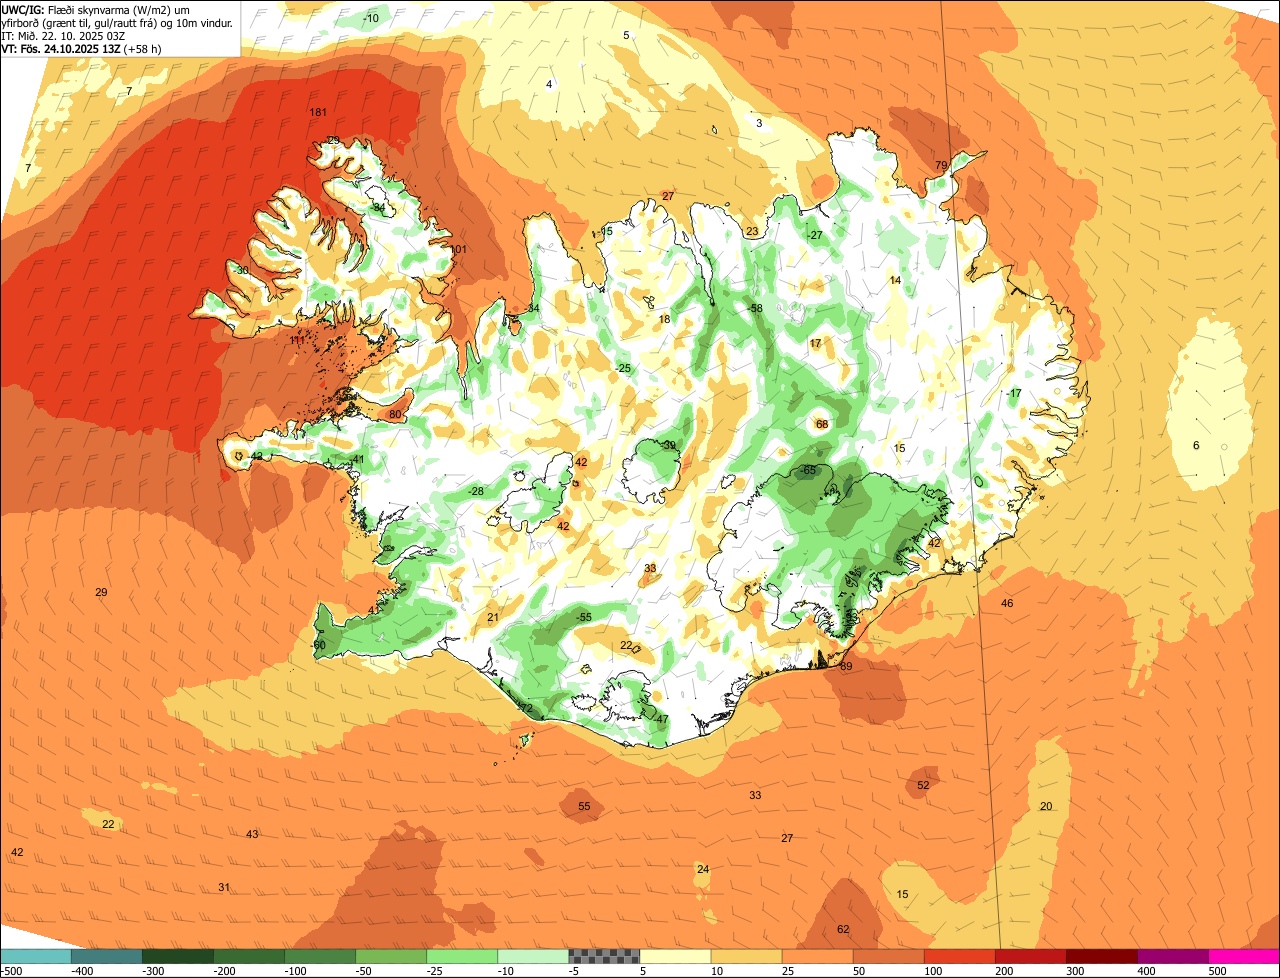
Task: Click the 200 label on the color scale
Action: click(1006, 970)
